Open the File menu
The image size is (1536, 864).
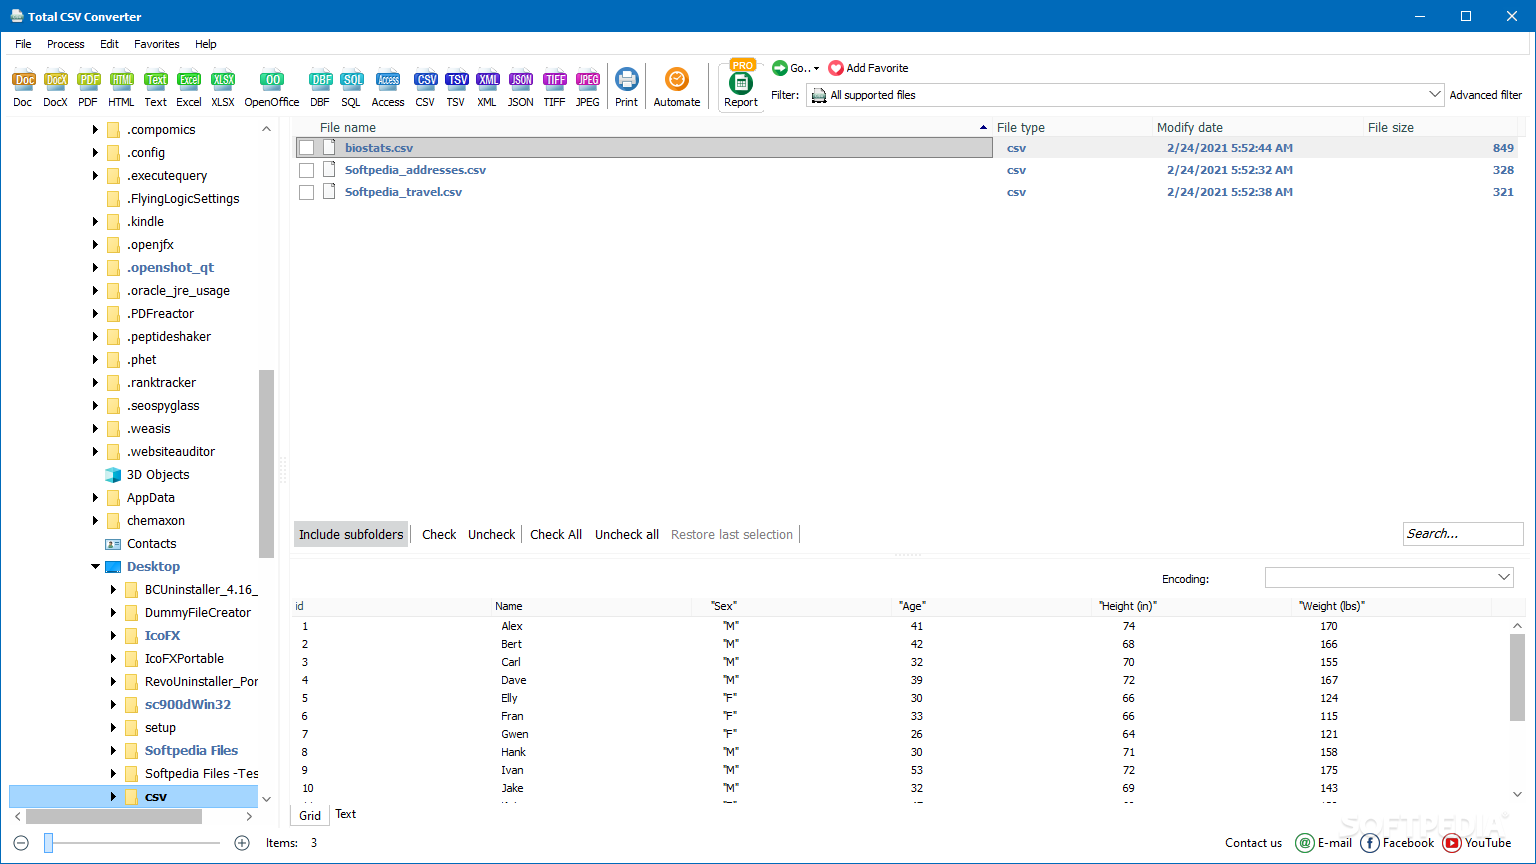23,44
